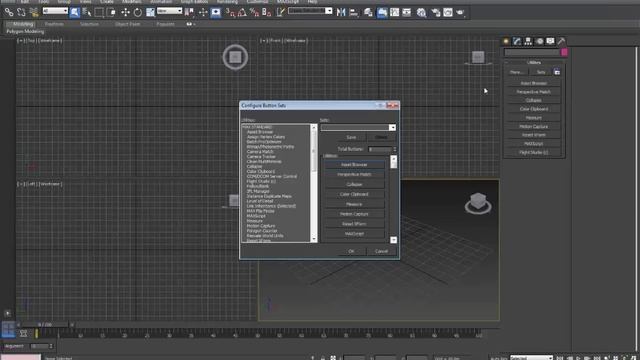Screen dimensions: 640x360
Task: Toggle Percent Snap
Action: click(x=254, y=12)
